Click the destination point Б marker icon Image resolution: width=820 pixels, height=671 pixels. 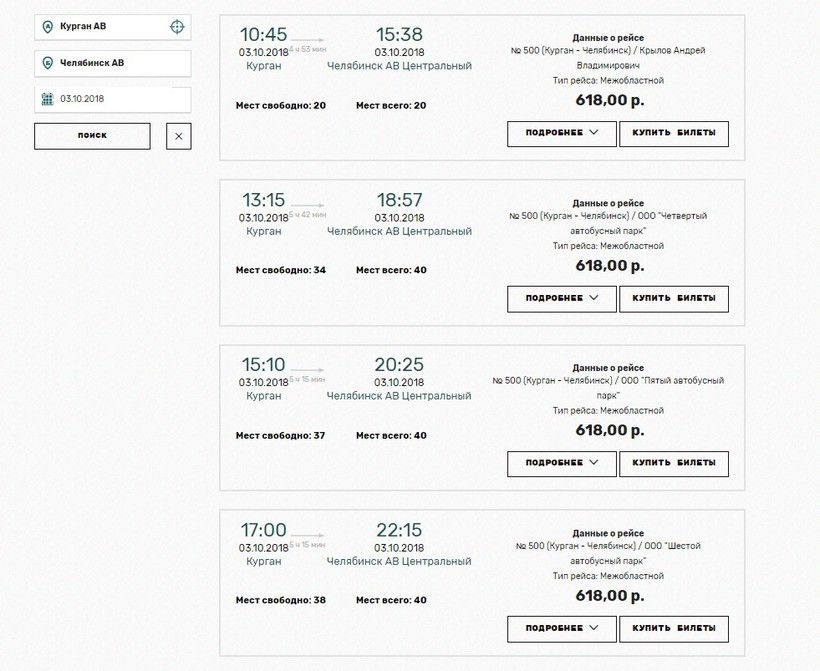point(48,63)
